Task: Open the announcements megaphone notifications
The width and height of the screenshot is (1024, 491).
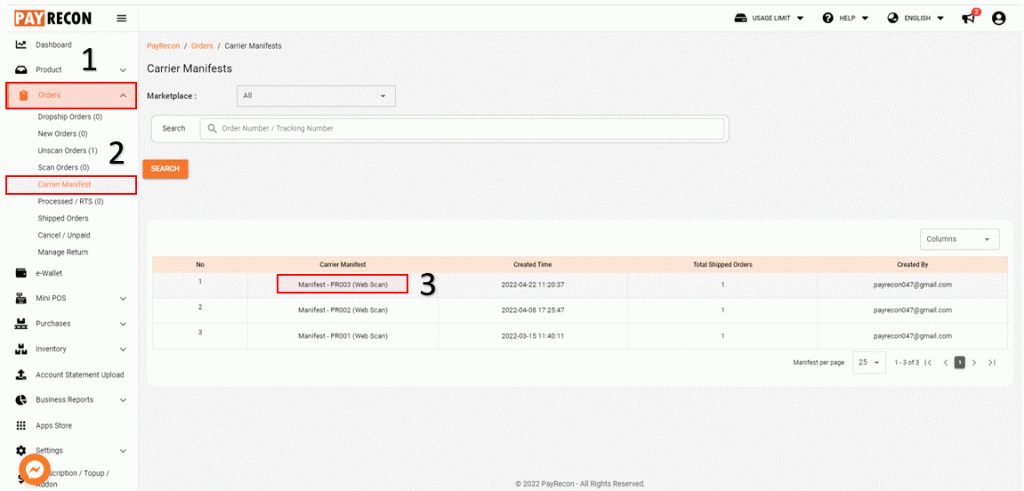Action: (968, 18)
